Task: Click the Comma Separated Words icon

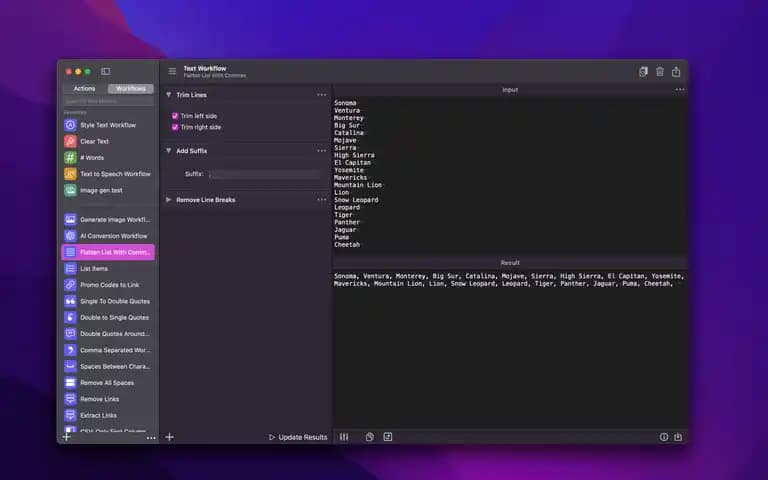Action: (71, 350)
